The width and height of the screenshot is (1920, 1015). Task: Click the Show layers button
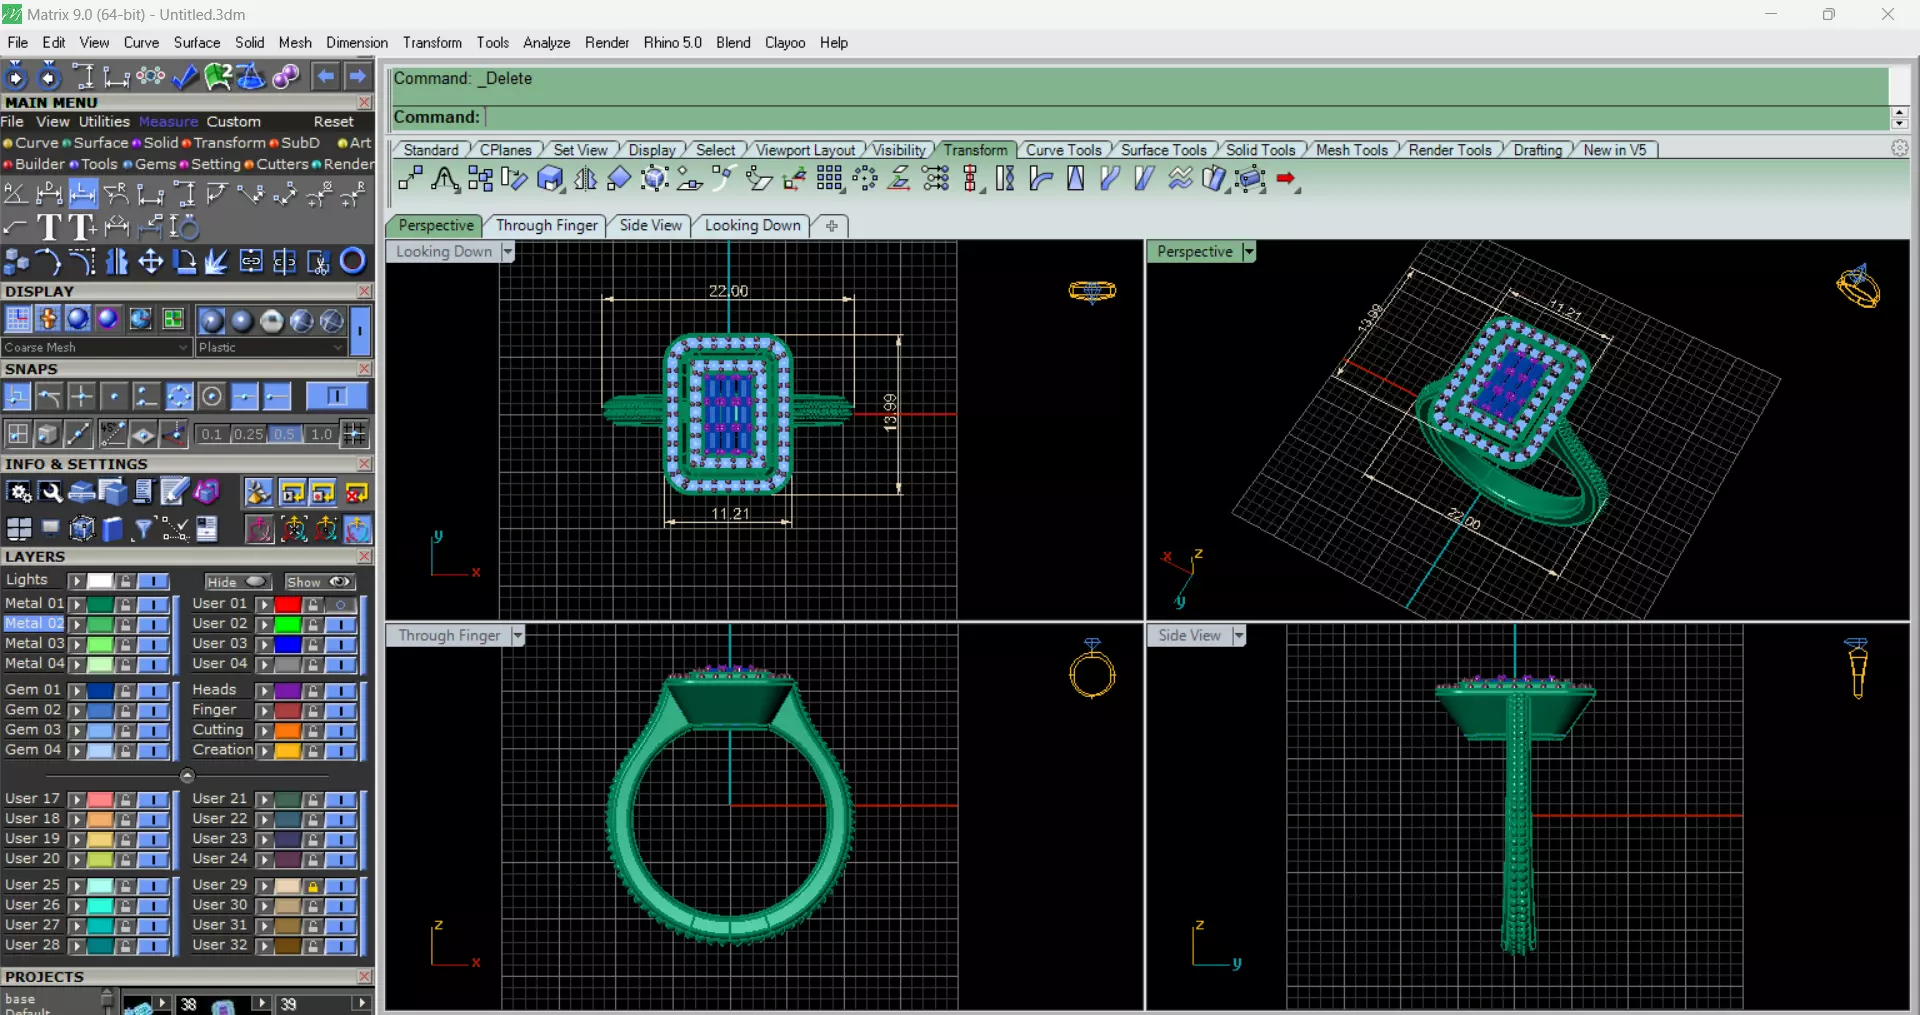tap(318, 582)
